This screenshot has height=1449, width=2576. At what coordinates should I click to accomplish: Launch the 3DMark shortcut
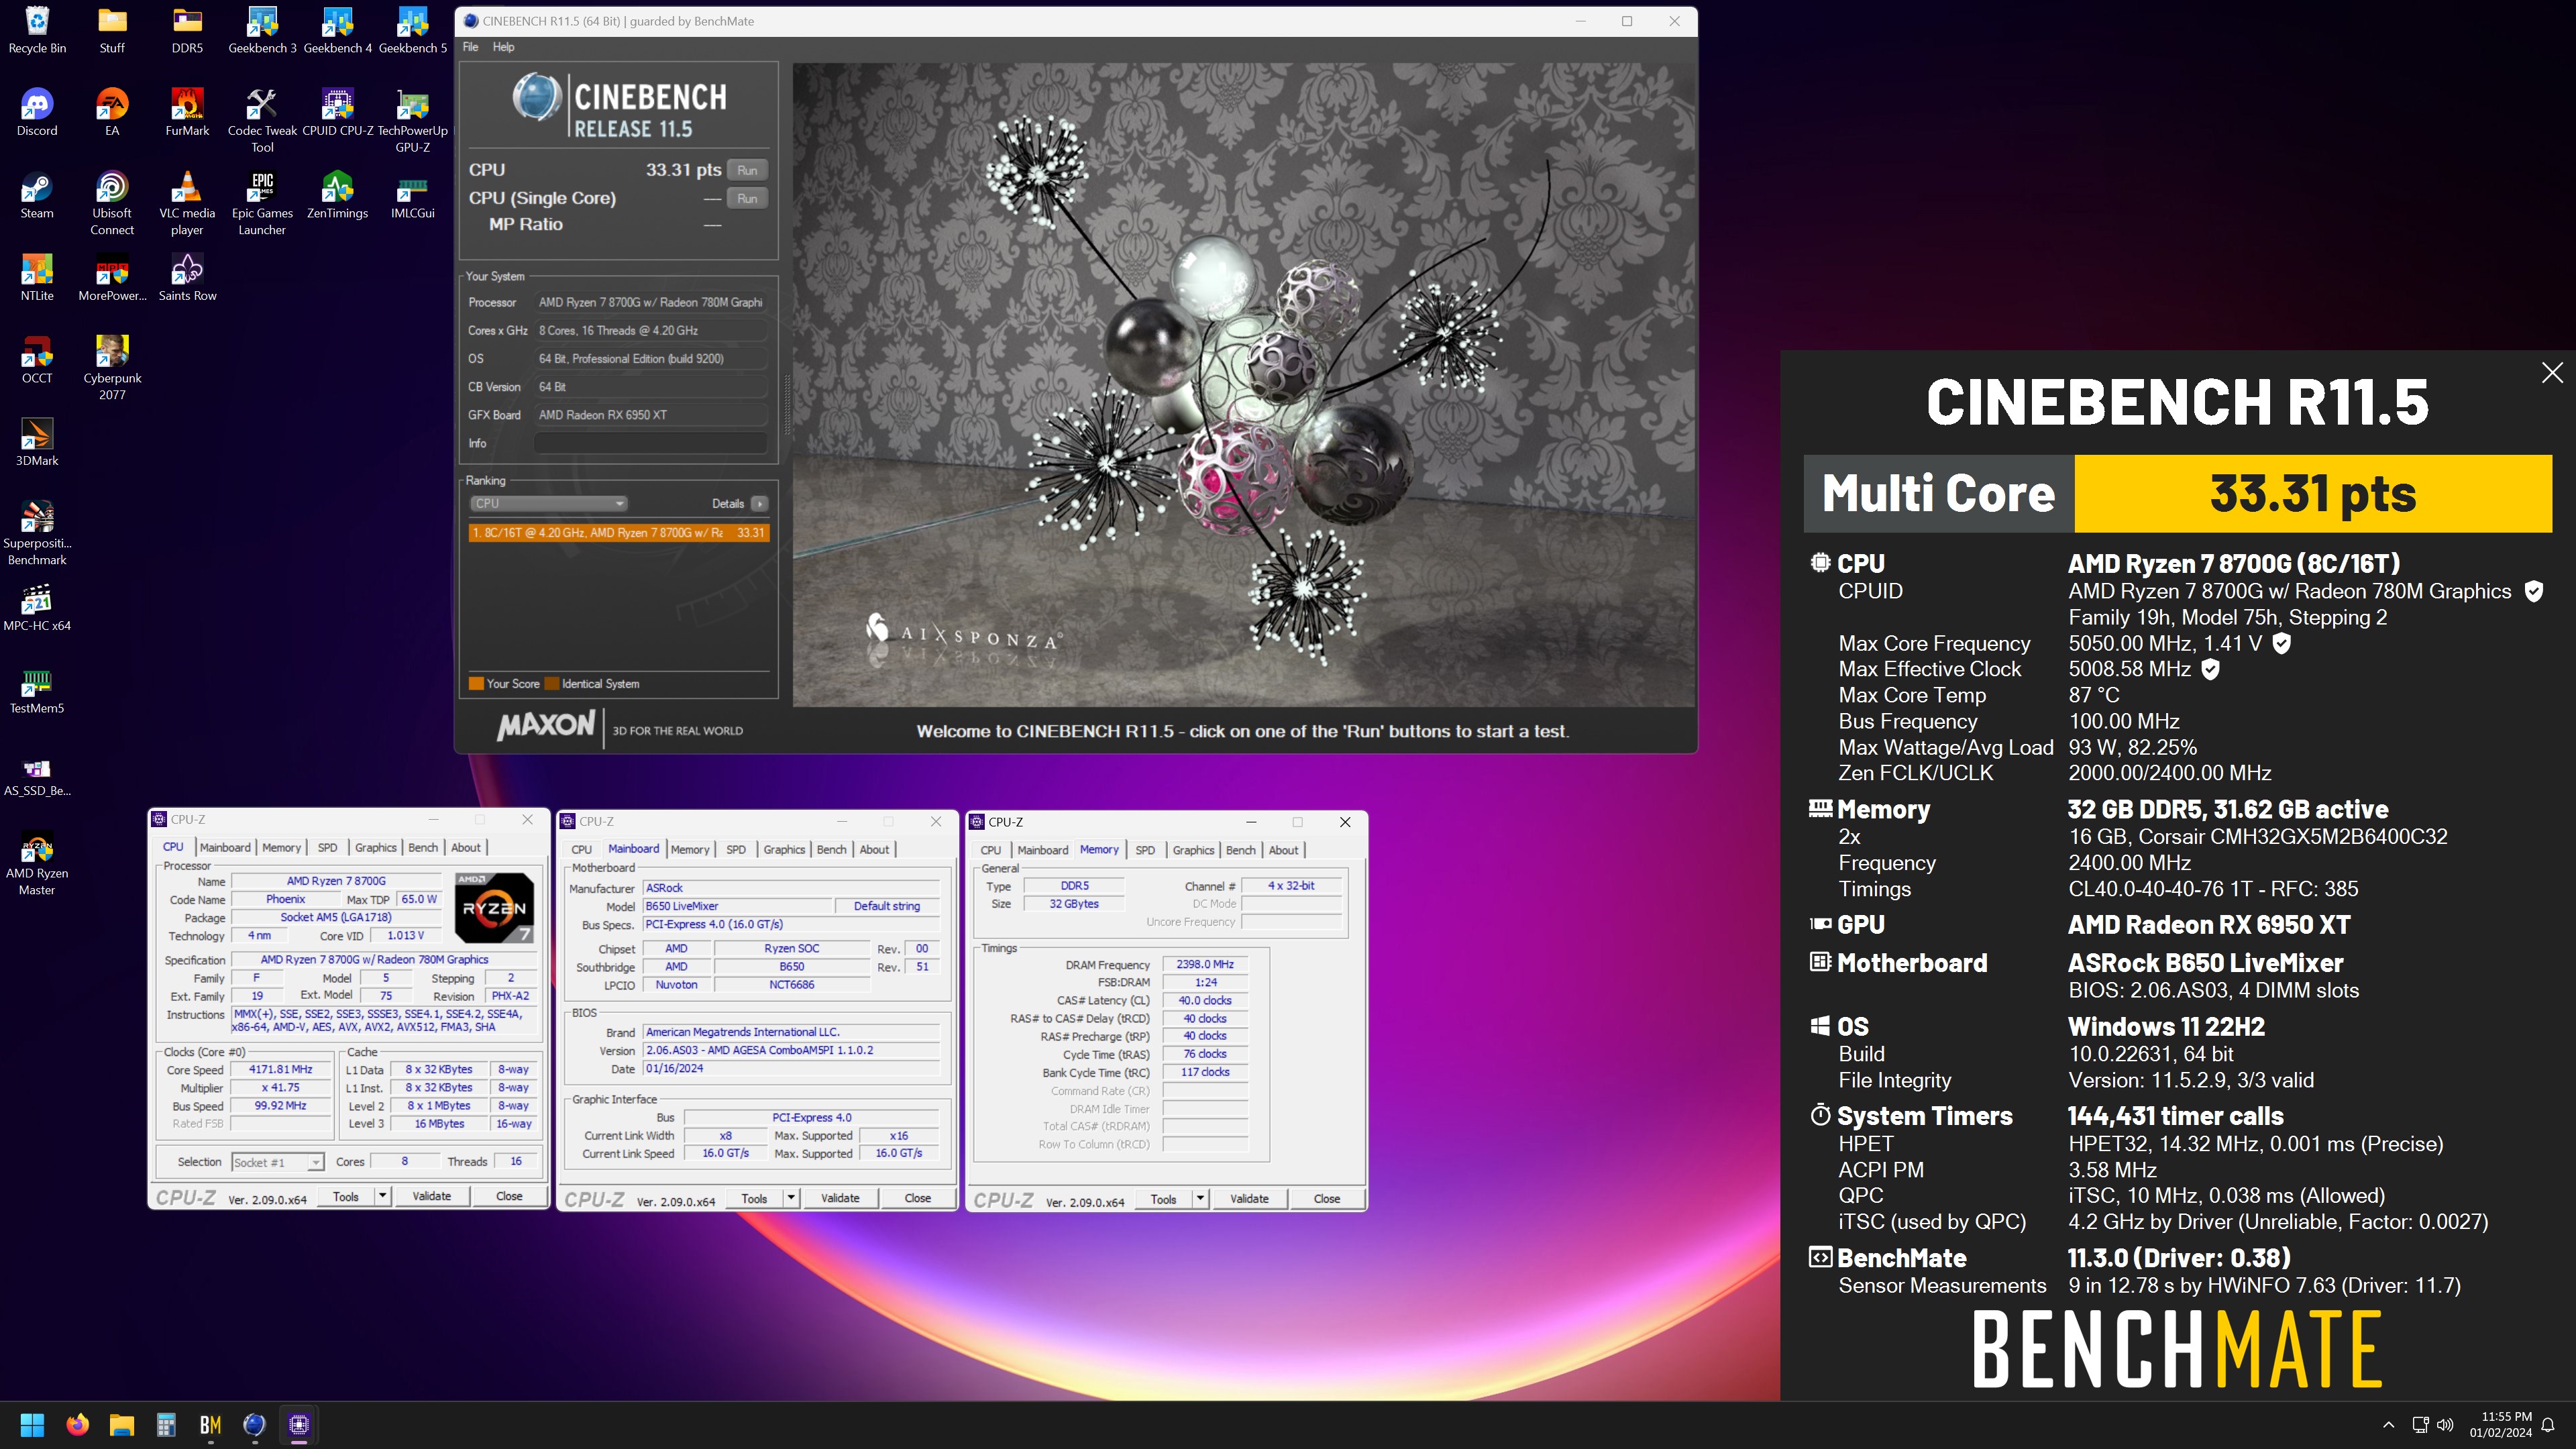coord(37,442)
